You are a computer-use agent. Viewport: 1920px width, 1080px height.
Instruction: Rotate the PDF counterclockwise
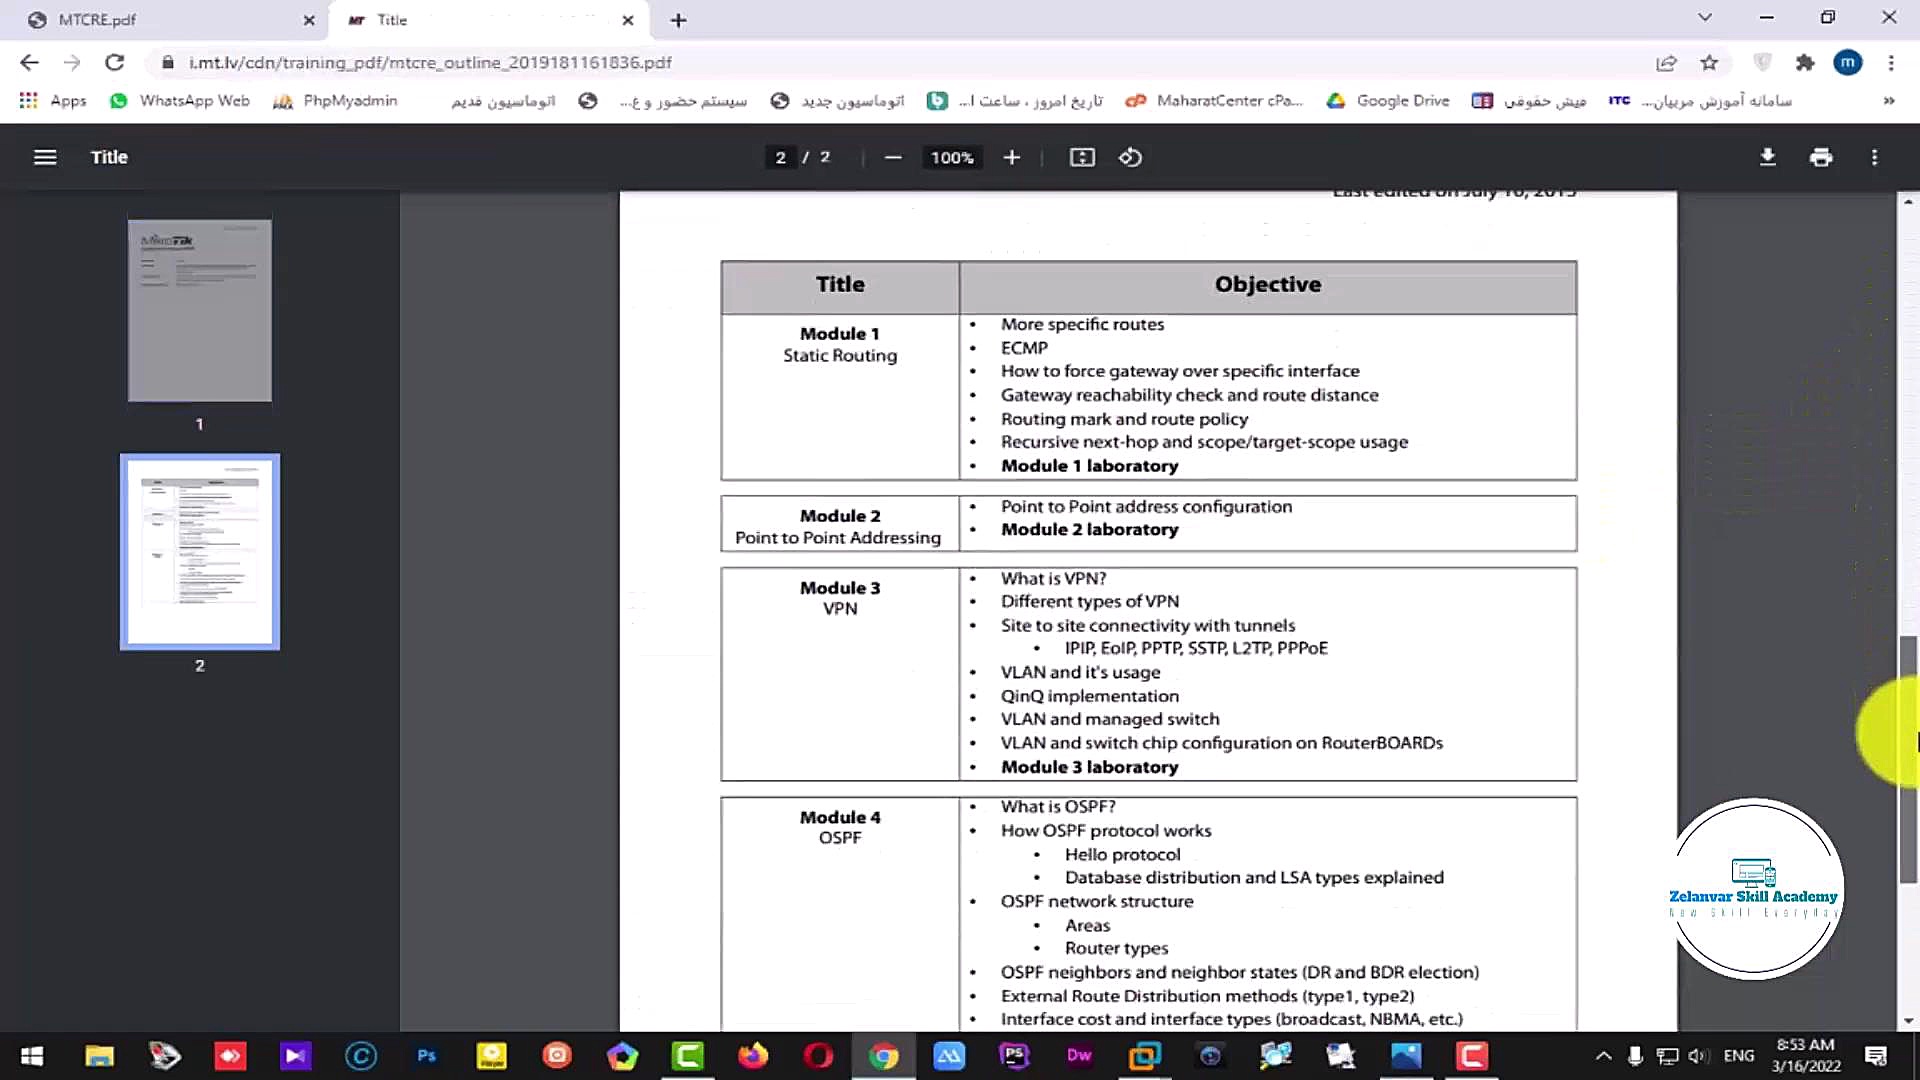(1130, 157)
